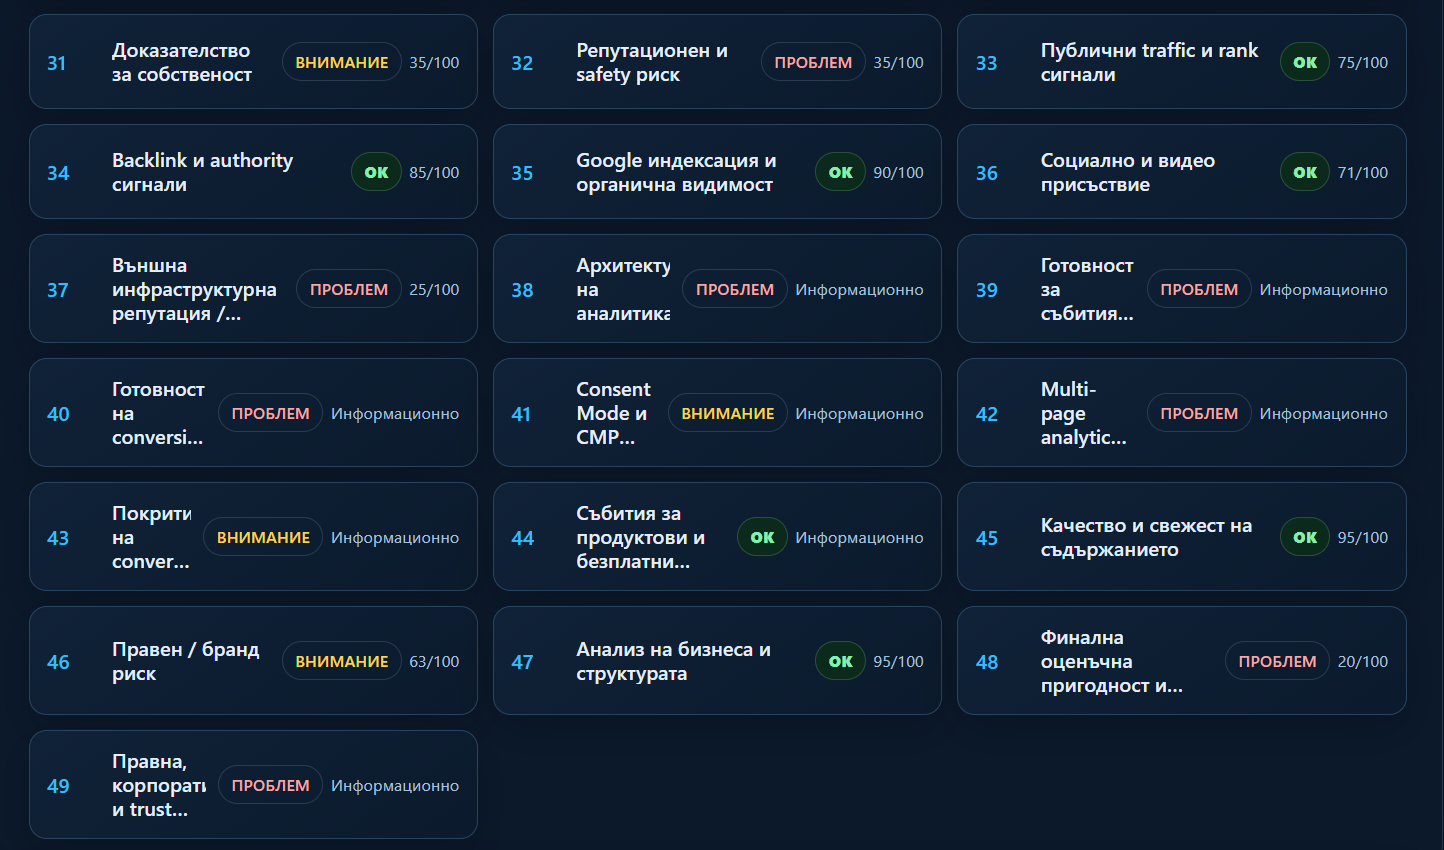This screenshot has width=1444, height=850.
Task: Select title Готовност на conversi…
Action: 158,413
